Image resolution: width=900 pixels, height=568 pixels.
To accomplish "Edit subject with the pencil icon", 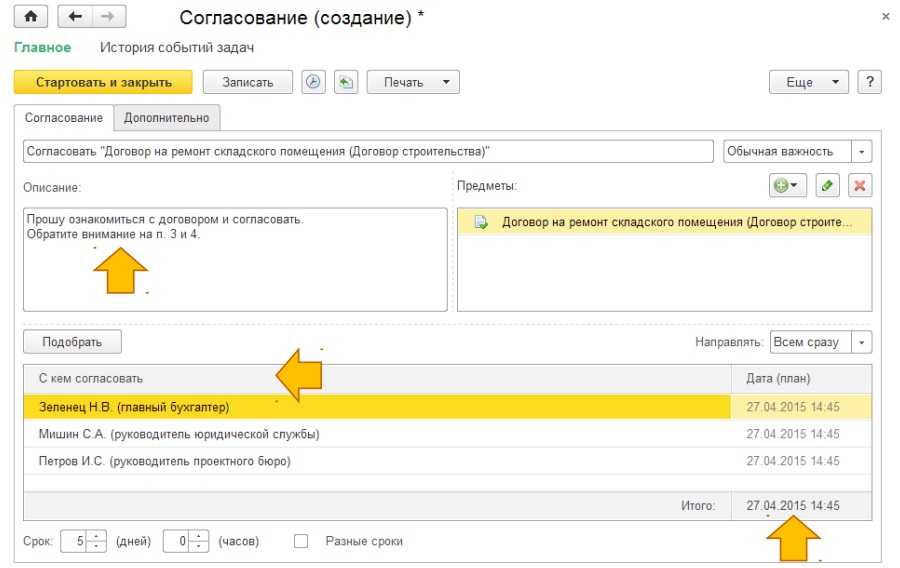I will [826, 185].
